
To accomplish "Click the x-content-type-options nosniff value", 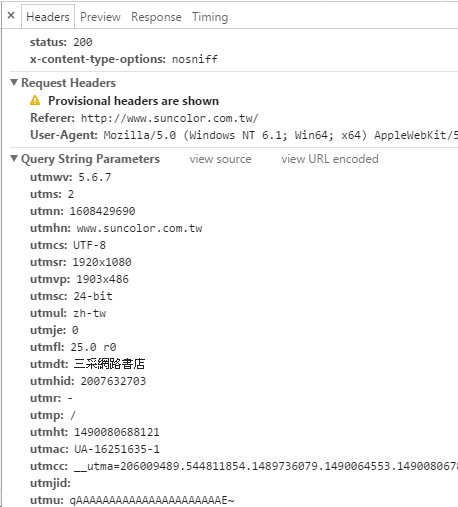I will 195,59.
